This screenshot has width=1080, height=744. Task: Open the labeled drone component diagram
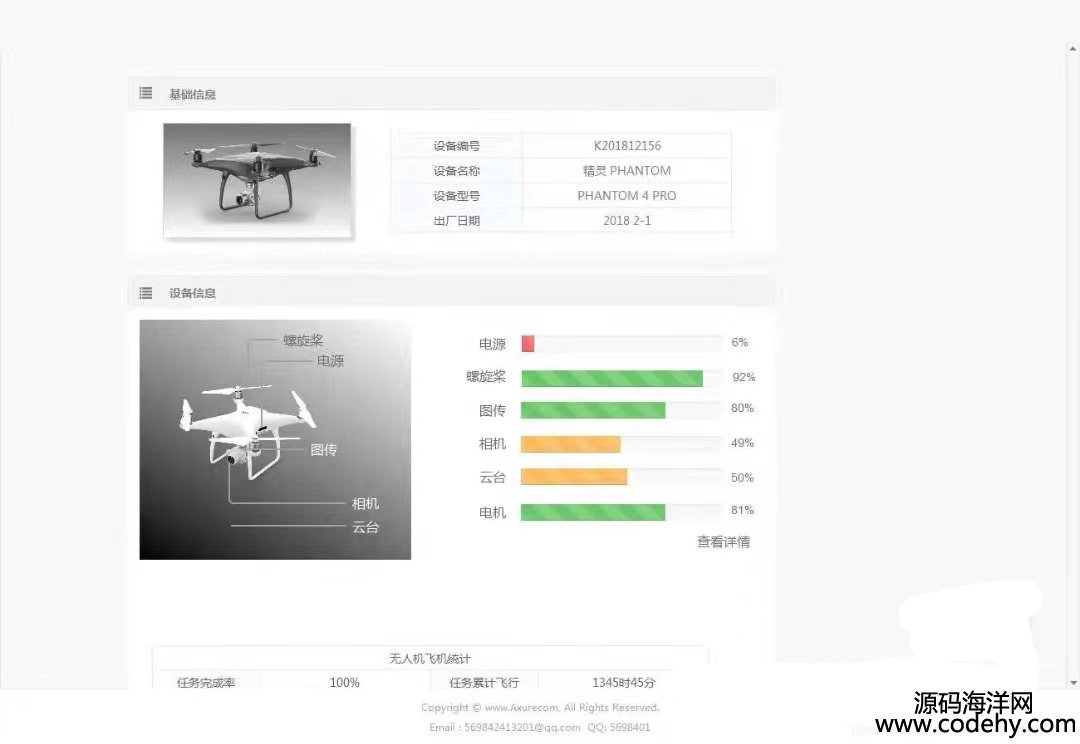(x=275, y=440)
